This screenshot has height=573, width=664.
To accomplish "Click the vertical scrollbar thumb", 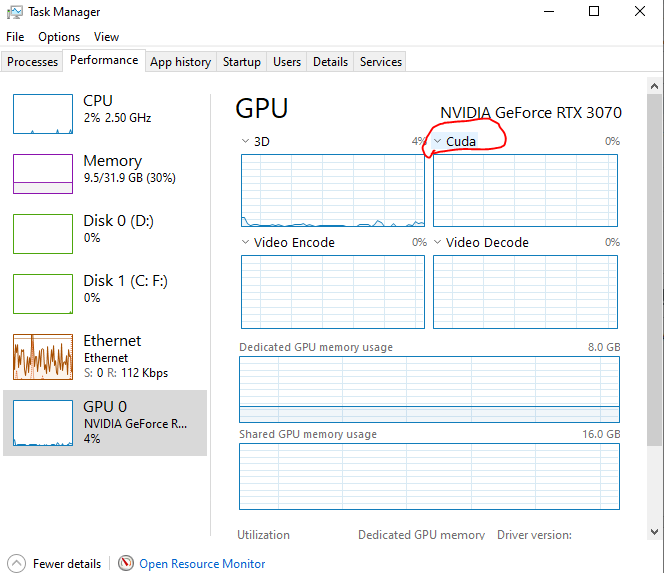I will click(654, 269).
